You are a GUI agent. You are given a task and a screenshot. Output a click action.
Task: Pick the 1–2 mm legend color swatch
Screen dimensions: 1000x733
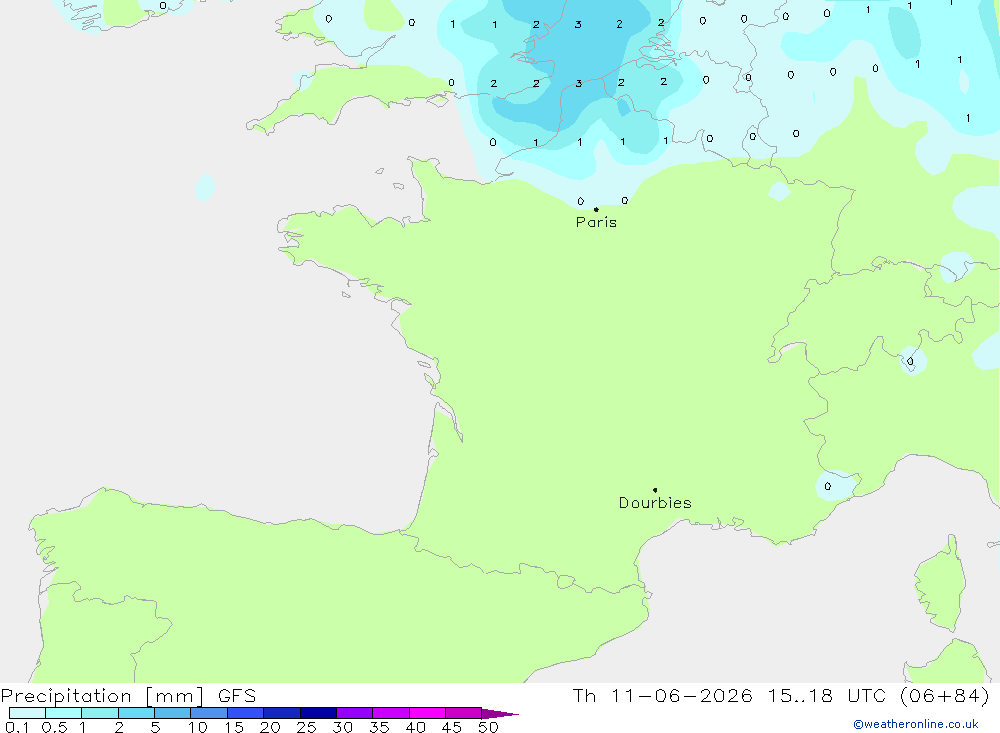pyautogui.click(x=100, y=713)
